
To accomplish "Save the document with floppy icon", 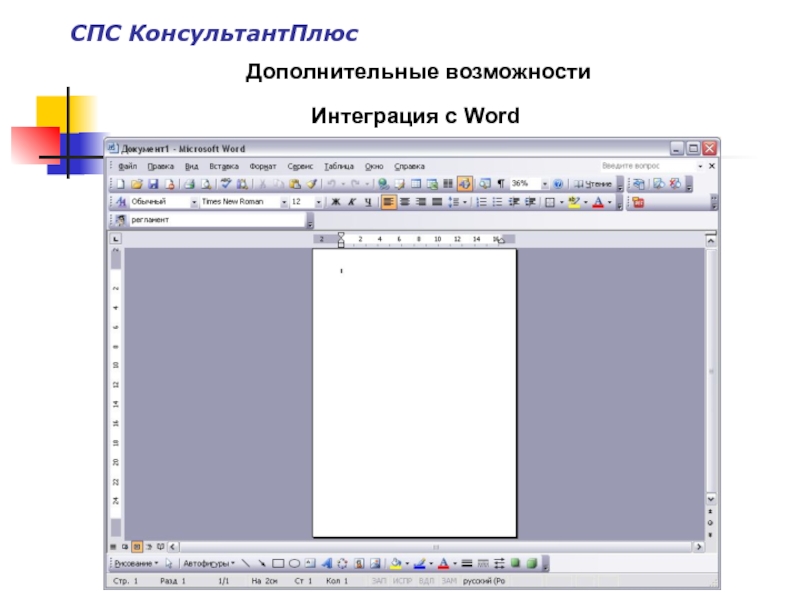I will point(153,184).
